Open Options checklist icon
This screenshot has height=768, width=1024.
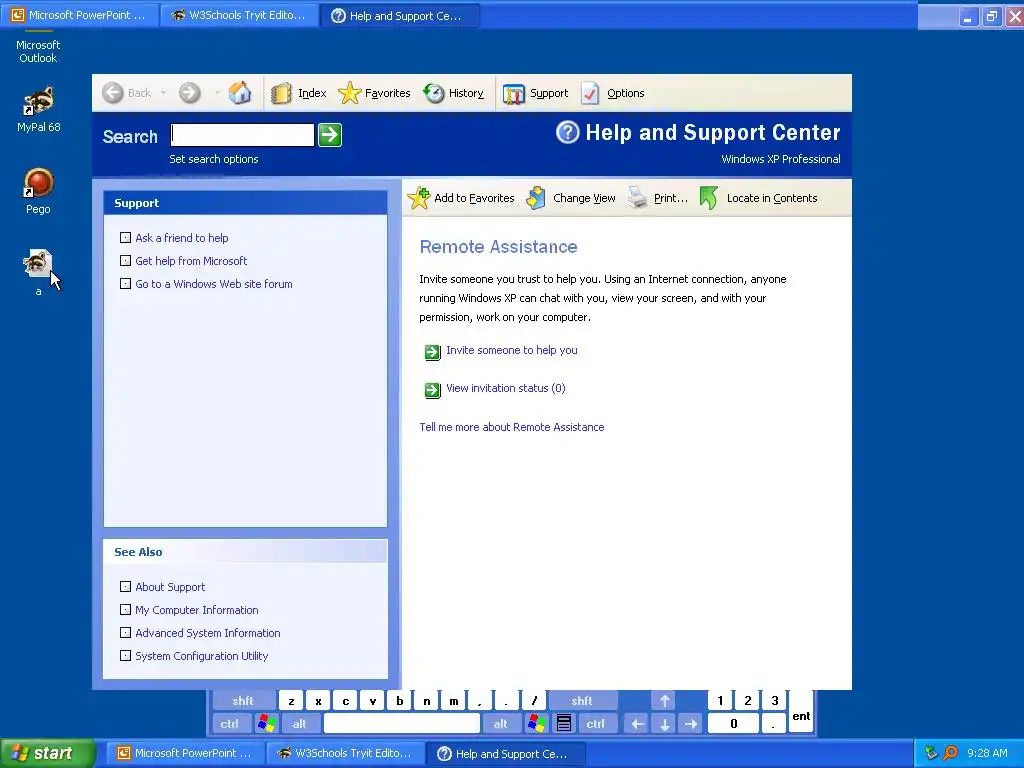[590, 93]
